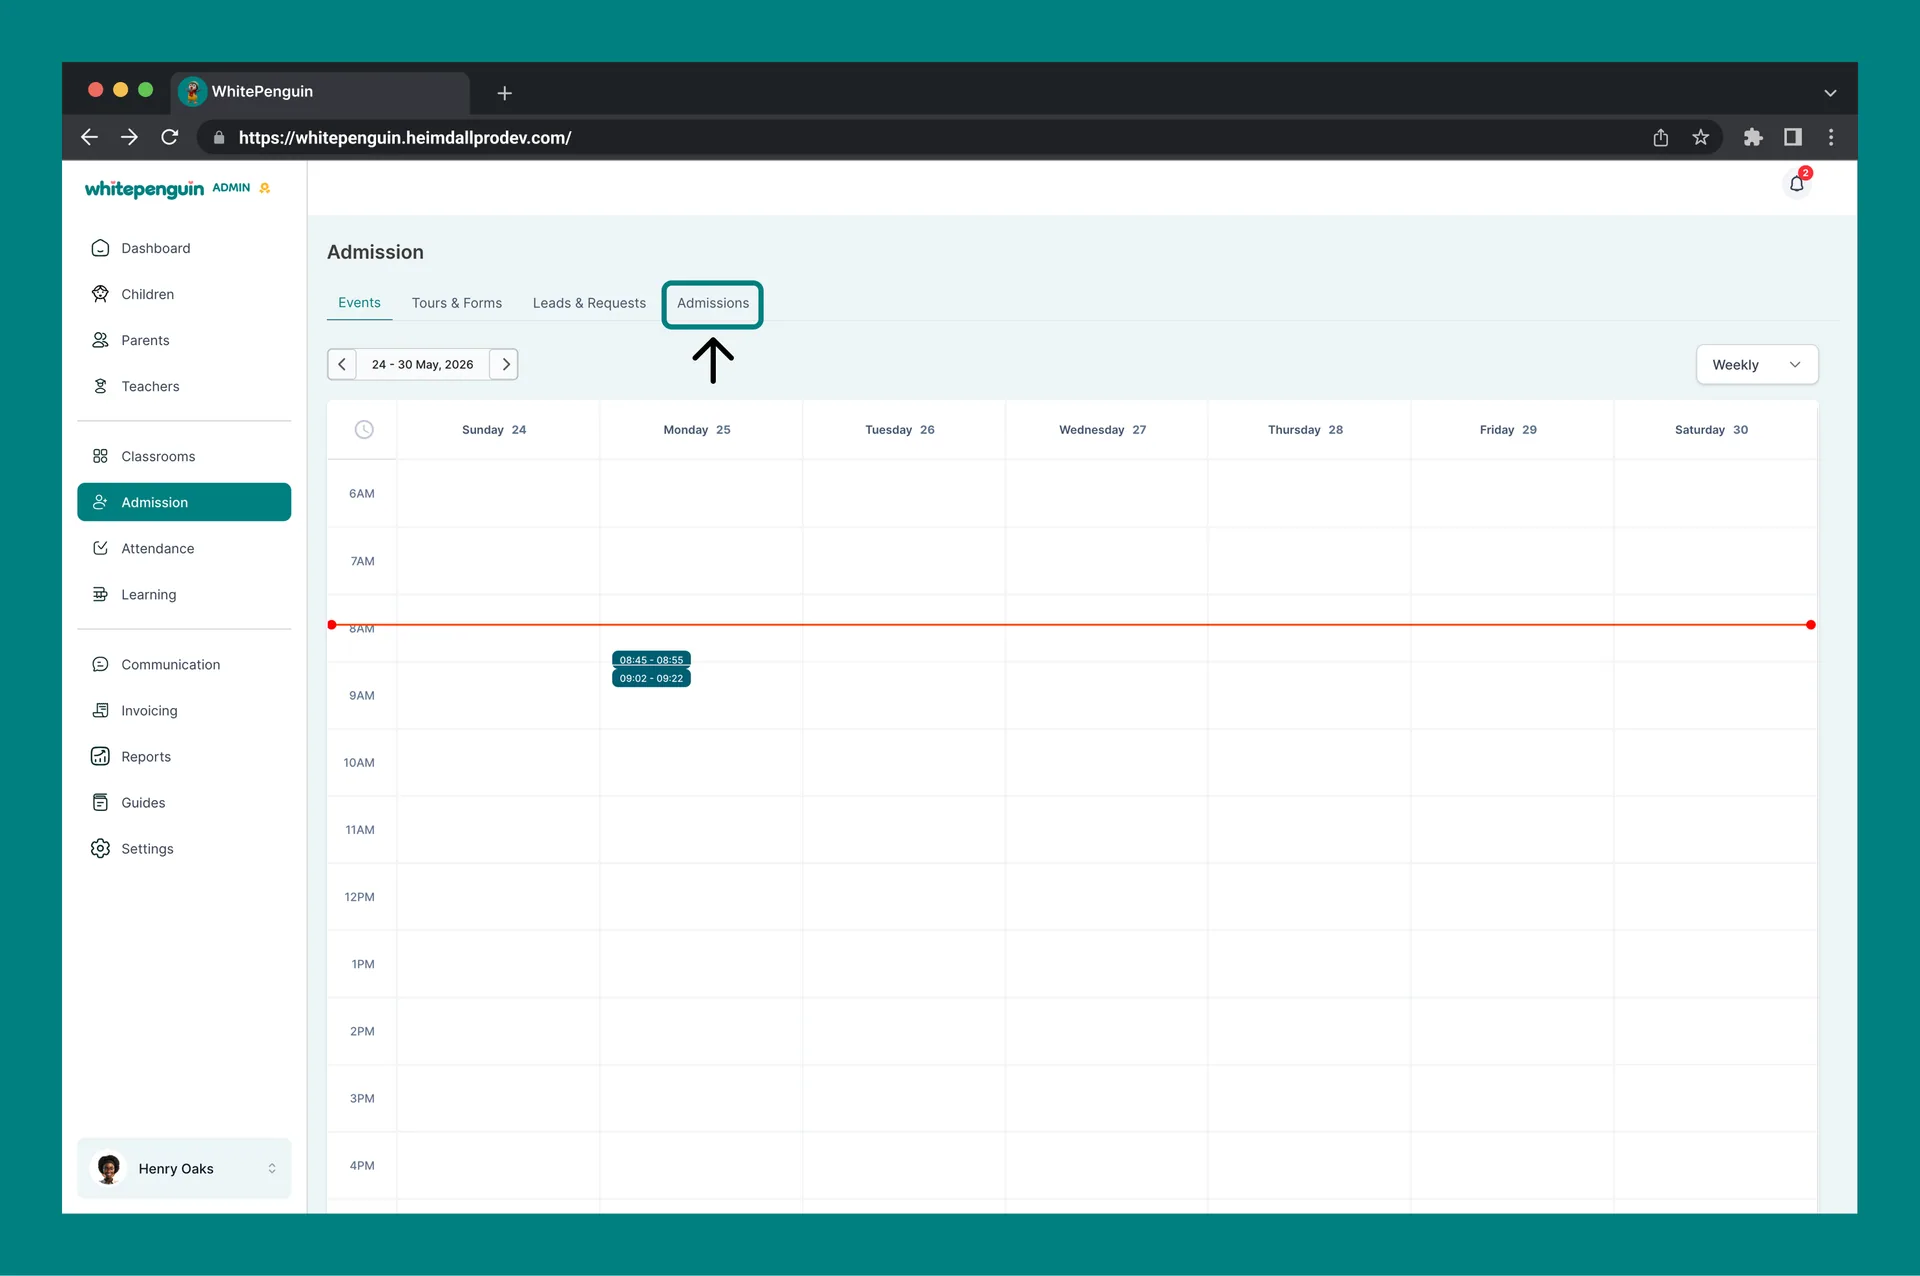Switch to the Tours & Forms tab

[457, 303]
